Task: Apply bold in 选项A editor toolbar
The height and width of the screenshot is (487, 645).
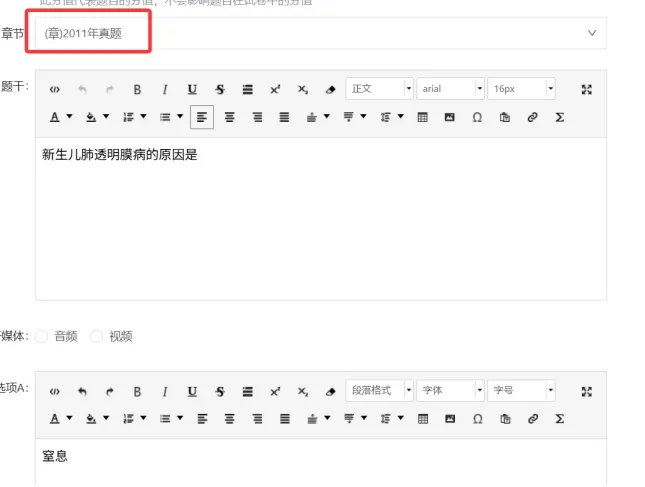Action: [137, 392]
